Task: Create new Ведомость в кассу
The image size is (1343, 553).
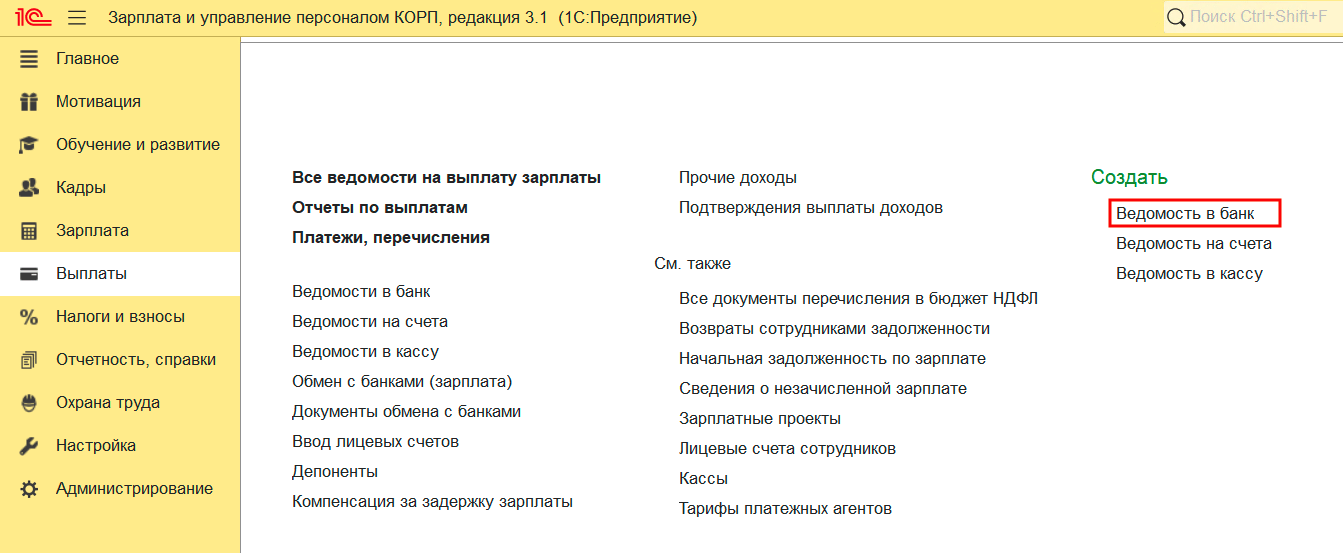Action: tap(1189, 273)
